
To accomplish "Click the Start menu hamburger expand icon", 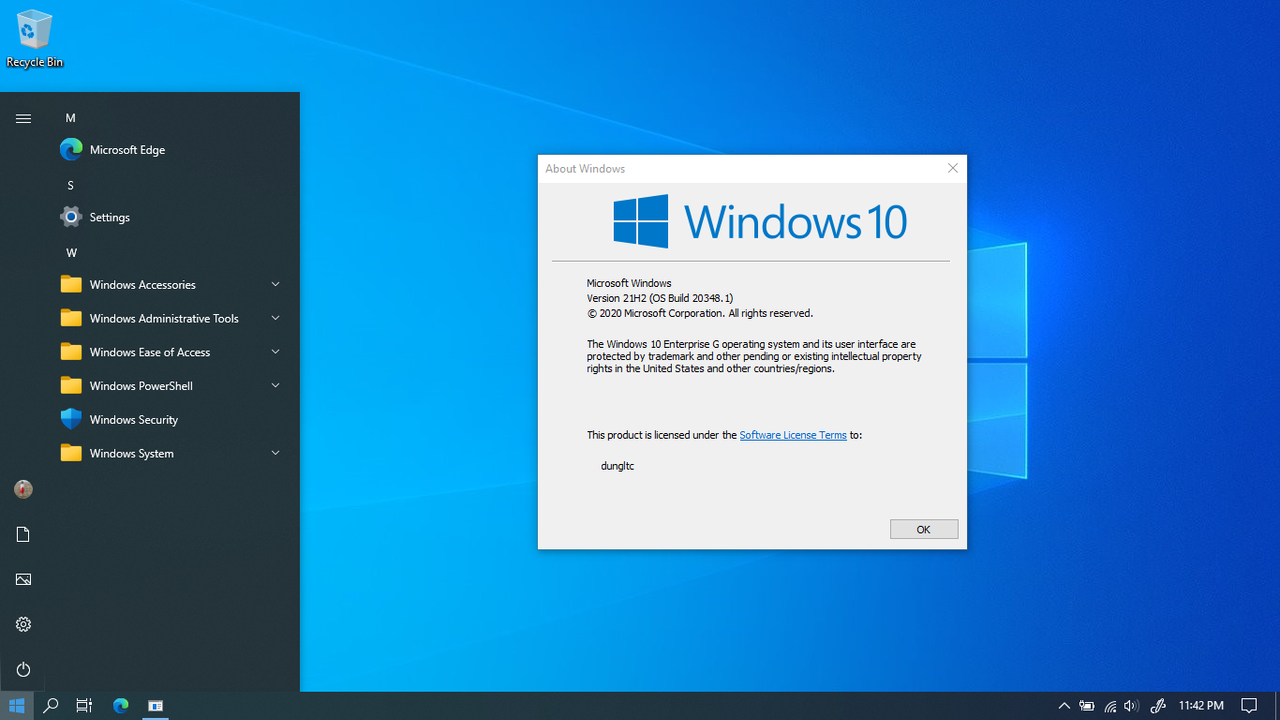I will pyautogui.click(x=23, y=118).
